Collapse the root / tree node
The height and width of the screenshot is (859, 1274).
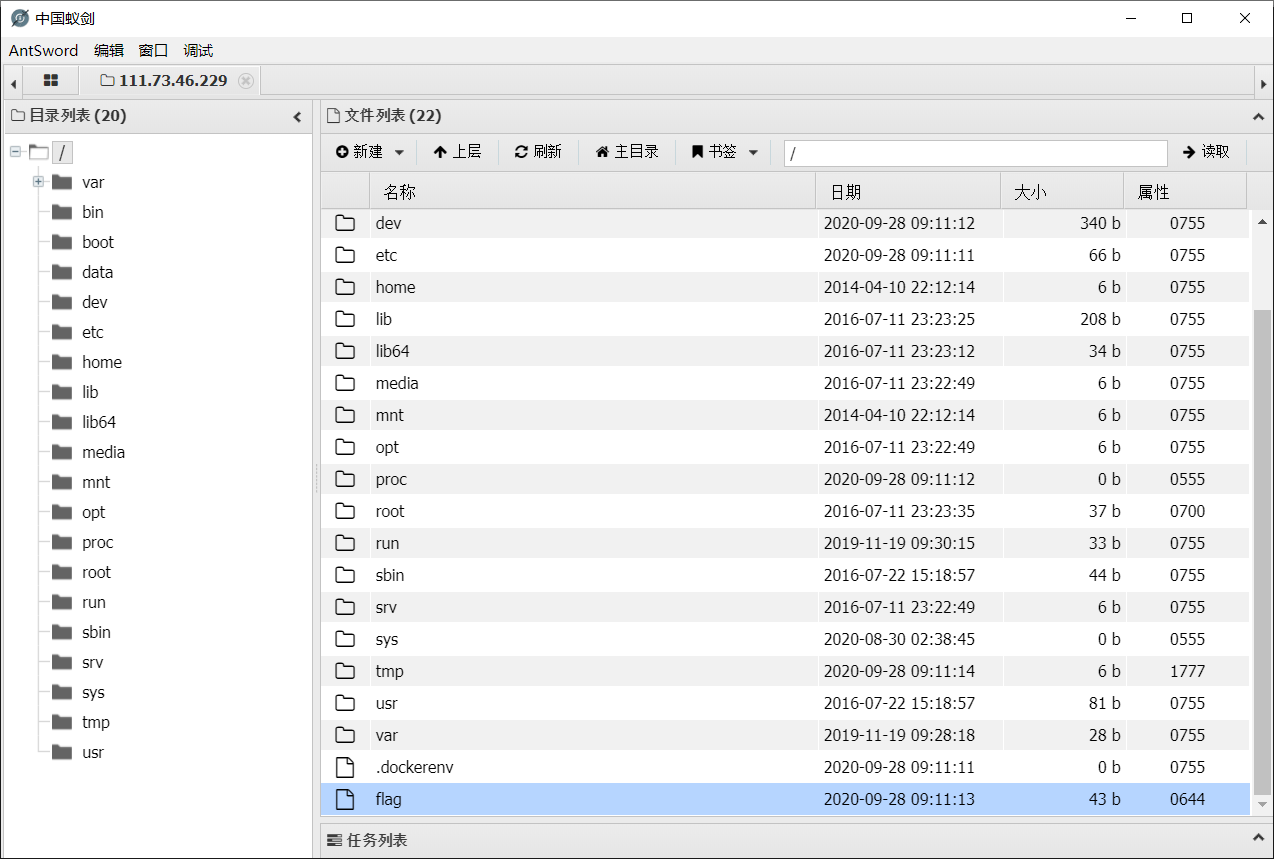pyautogui.click(x=15, y=152)
